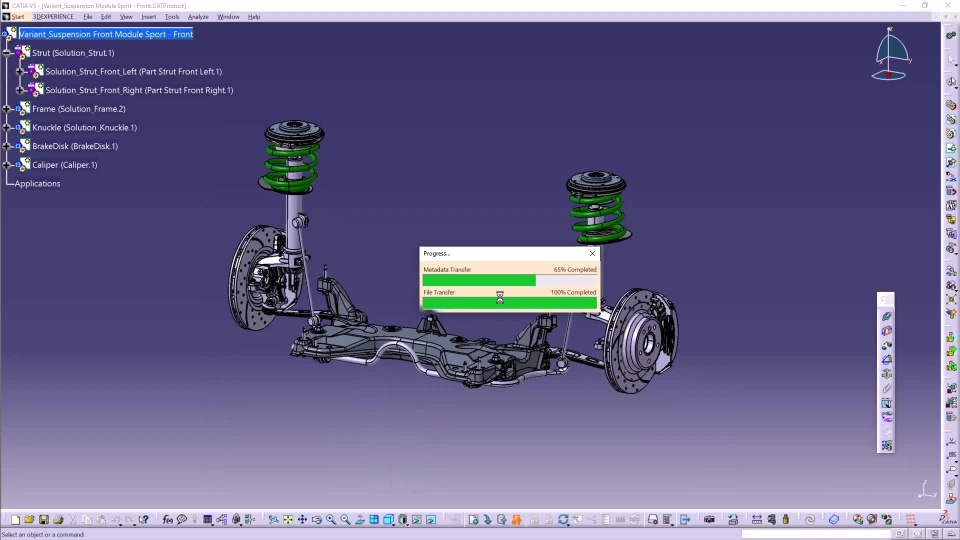Image resolution: width=960 pixels, height=540 pixels.
Task: Click 'Select an object or a command' status
Action: point(43,534)
